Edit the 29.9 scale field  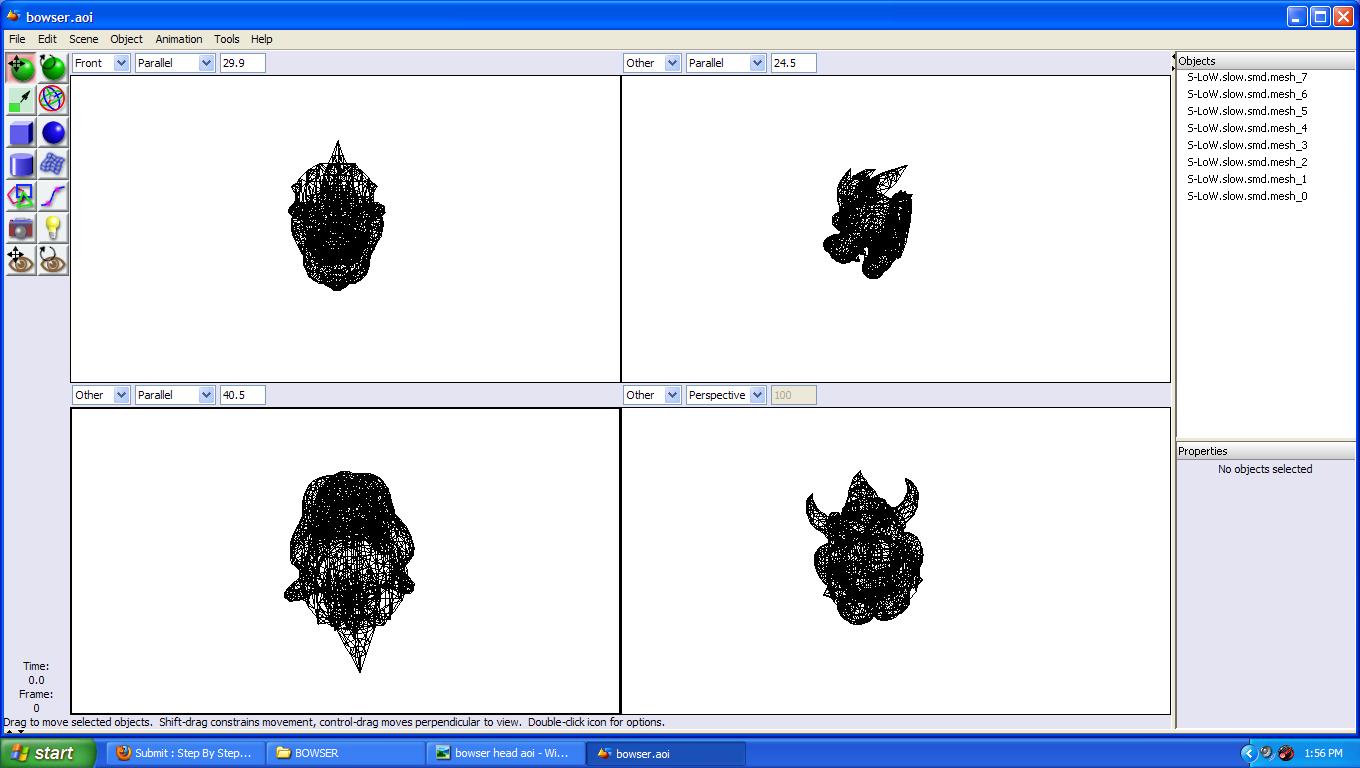(x=242, y=63)
